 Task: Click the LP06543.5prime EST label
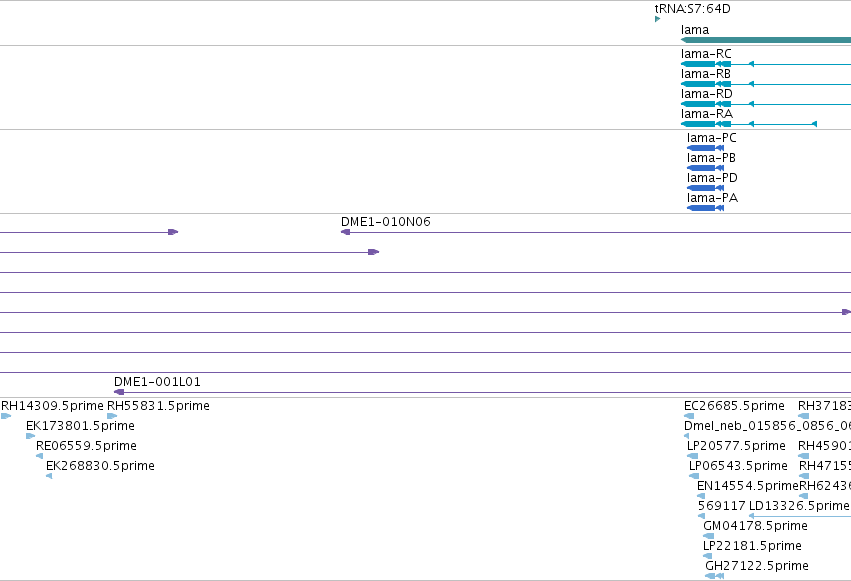pos(738,466)
